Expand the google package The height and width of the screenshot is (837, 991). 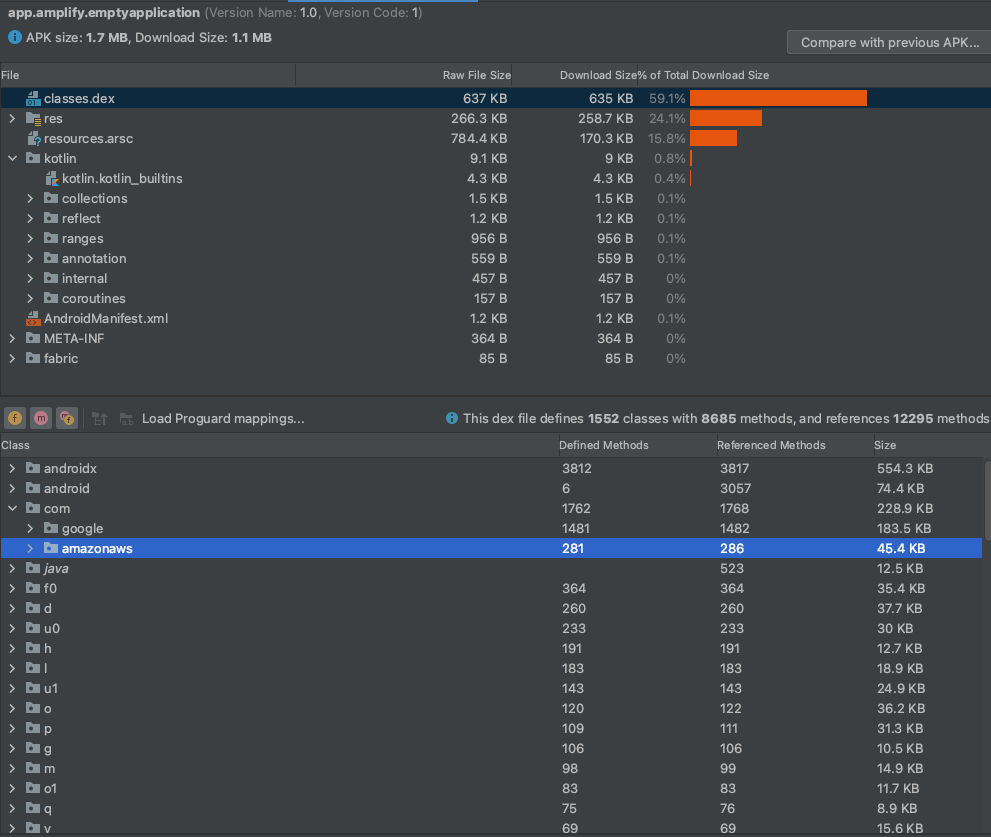click(28, 528)
